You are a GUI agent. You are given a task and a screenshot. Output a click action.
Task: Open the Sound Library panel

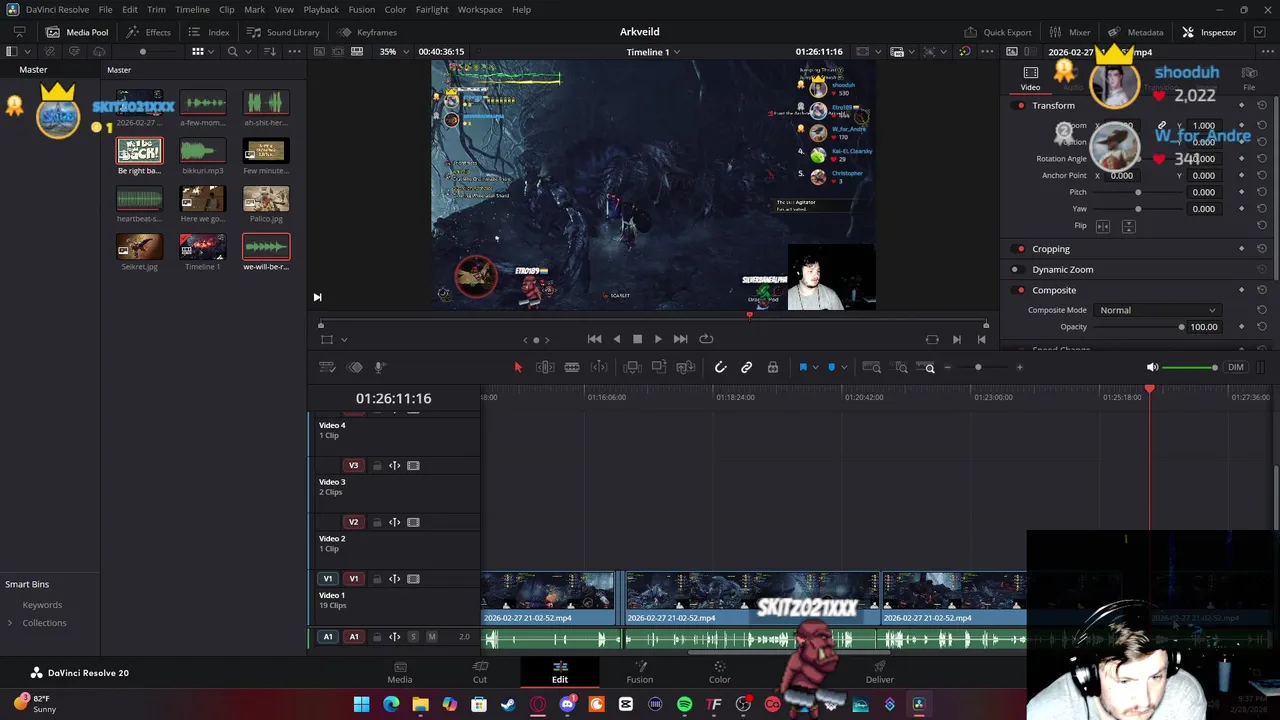pyautogui.click(x=283, y=32)
